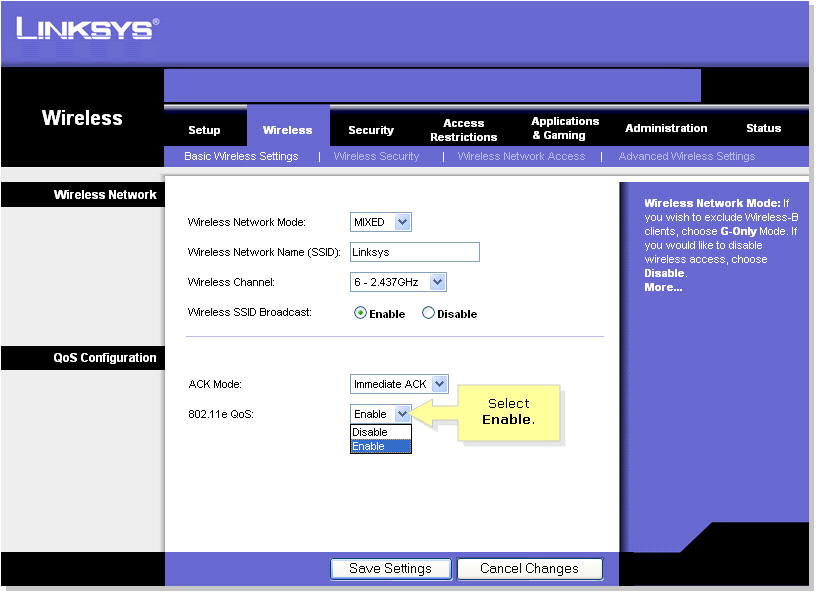Screen dimensions: 816x593
Task: Open the Wireless Network Access page
Action: point(521,156)
